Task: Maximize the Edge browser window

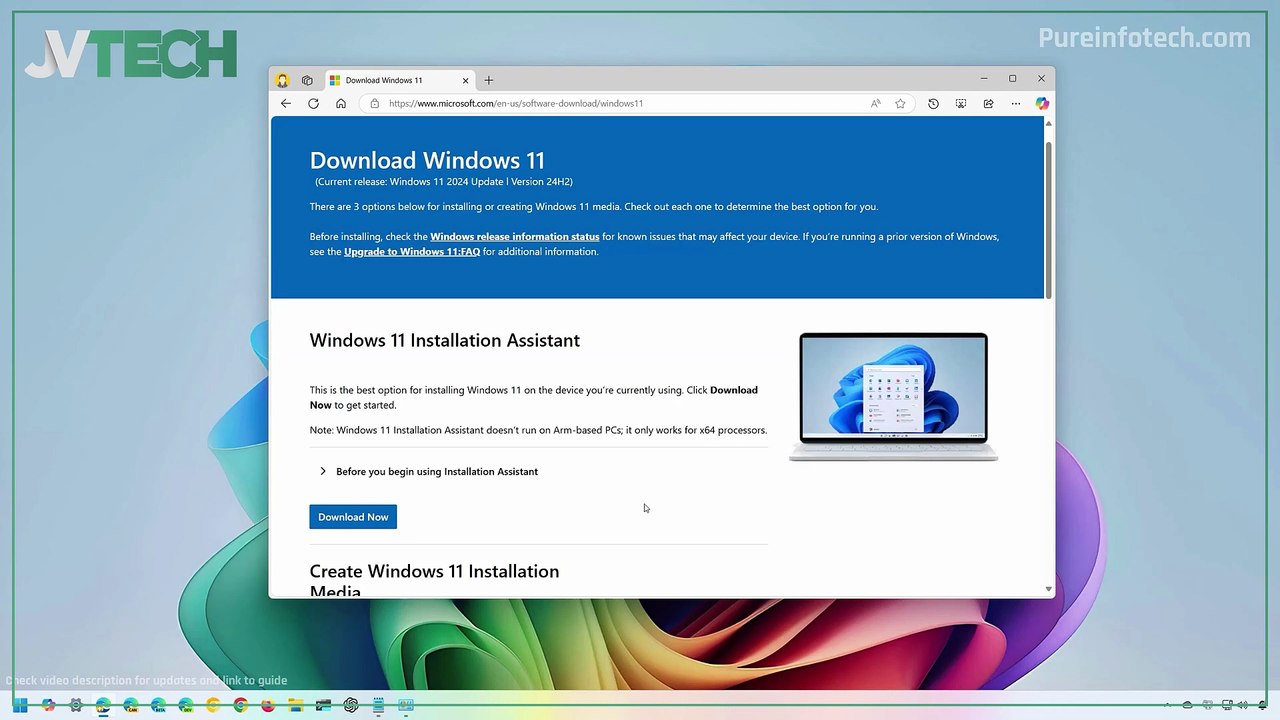Action: click(1012, 78)
